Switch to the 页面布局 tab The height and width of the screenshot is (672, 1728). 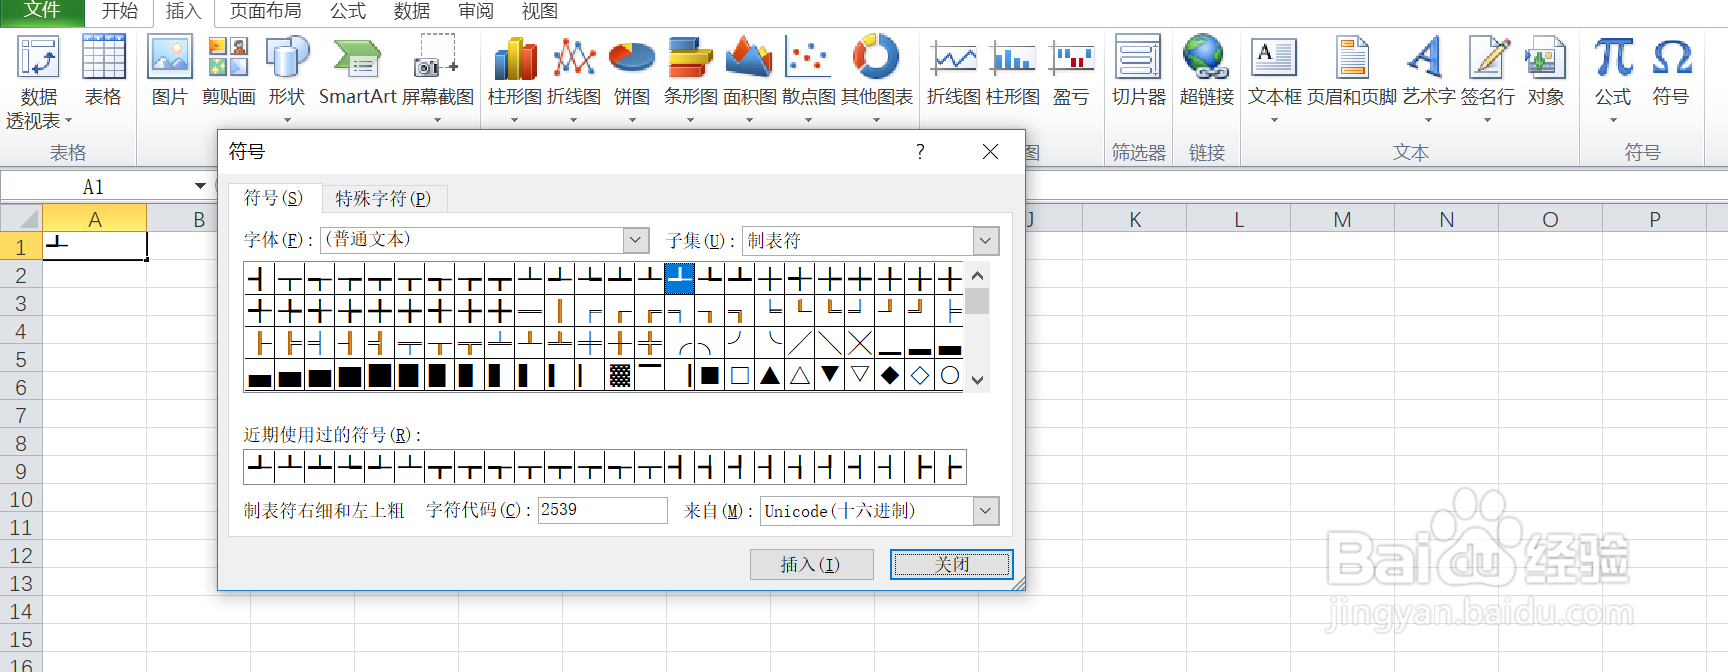[265, 11]
